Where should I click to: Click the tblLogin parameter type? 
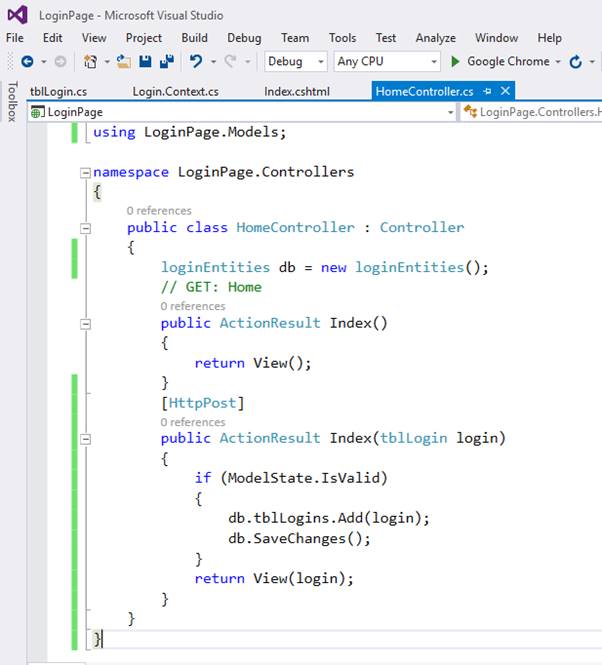coord(414,438)
